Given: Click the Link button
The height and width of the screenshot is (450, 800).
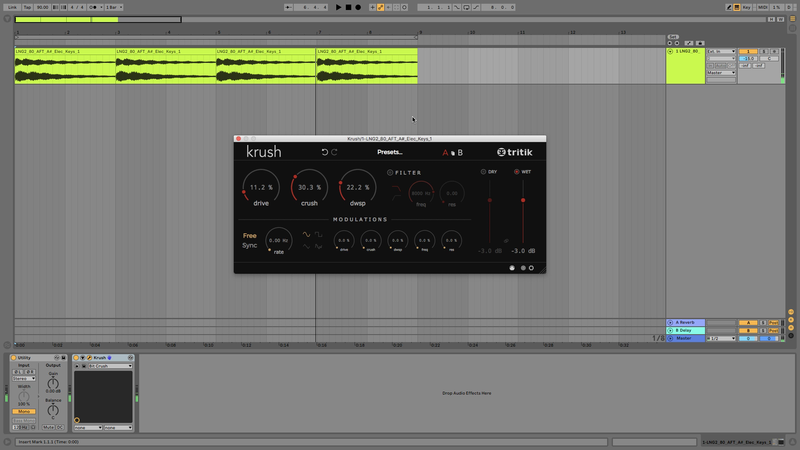Looking at the screenshot, I should pyautogui.click(x=12, y=7).
